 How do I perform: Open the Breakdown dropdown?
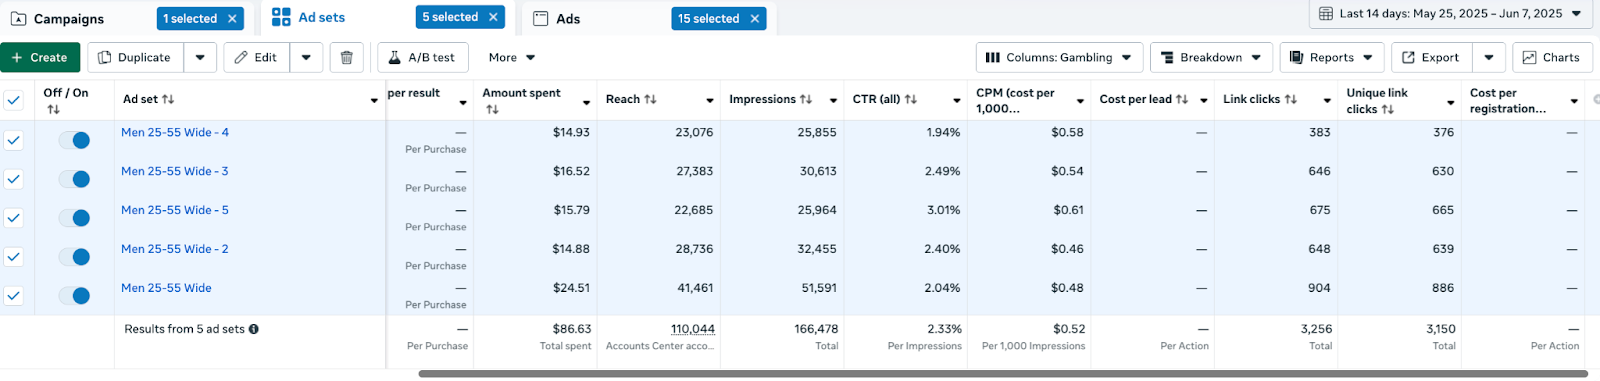(x=1211, y=58)
